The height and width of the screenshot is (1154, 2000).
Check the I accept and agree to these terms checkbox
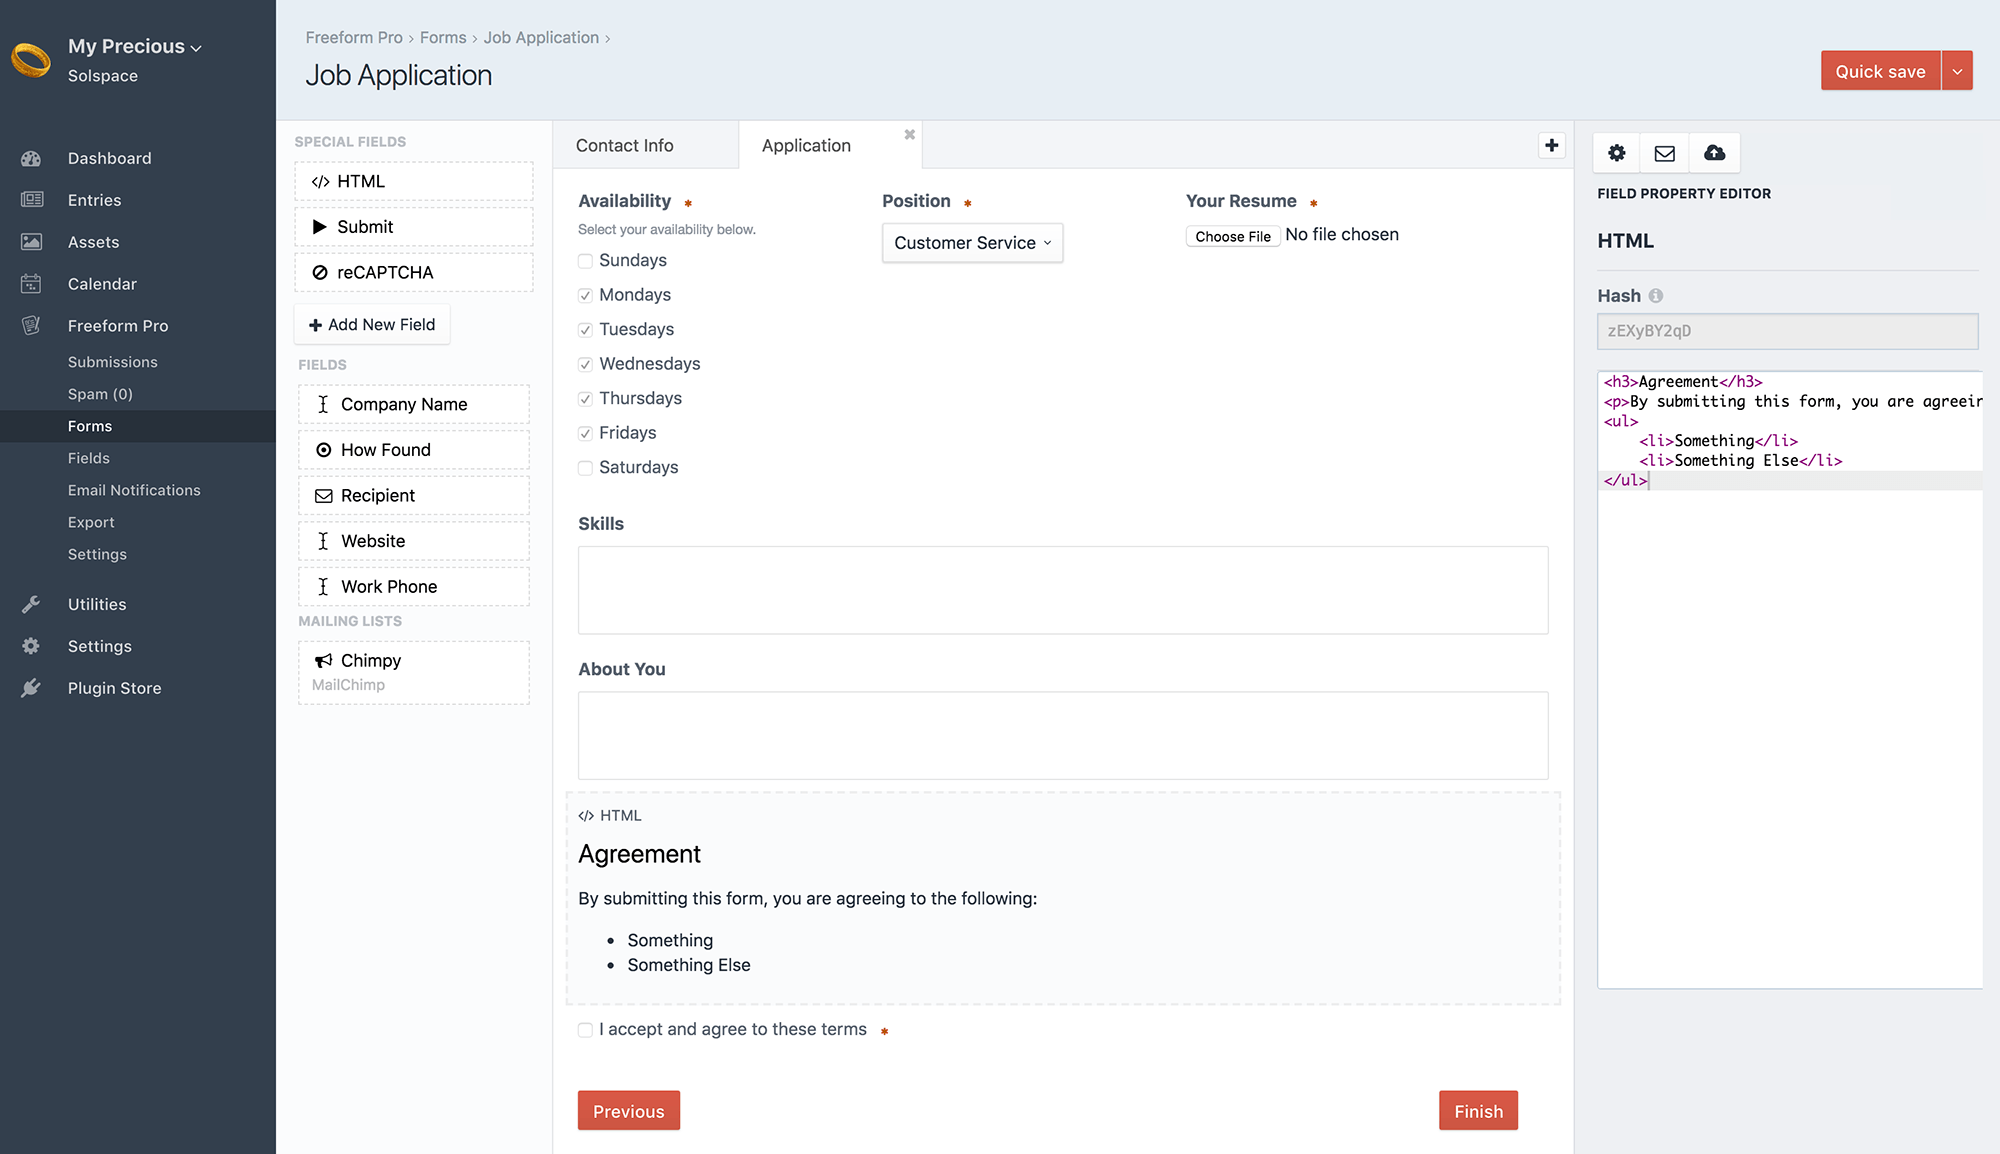click(x=584, y=1029)
